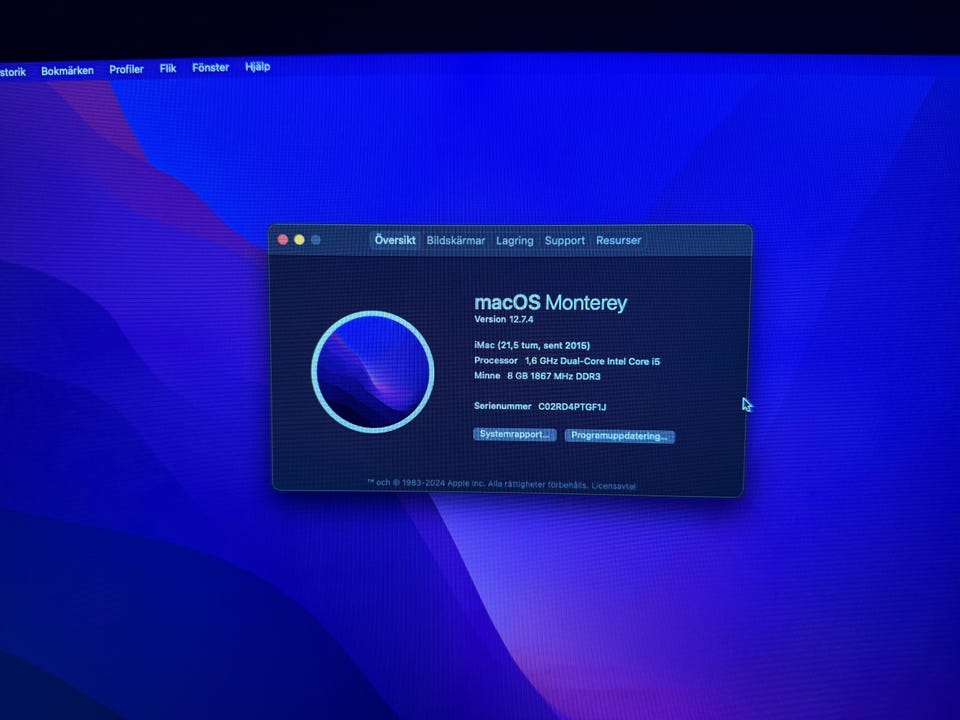Switch to the Översikt tab
The image size is (960, 720).
point(395,240)
